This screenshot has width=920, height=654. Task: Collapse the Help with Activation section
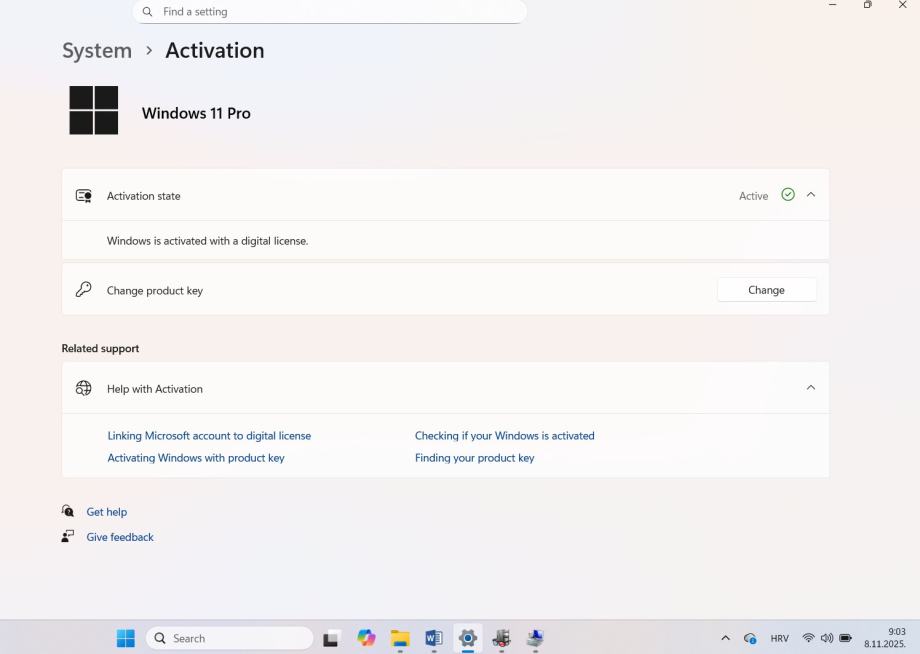pyautogui.click(x=811, y=388)
